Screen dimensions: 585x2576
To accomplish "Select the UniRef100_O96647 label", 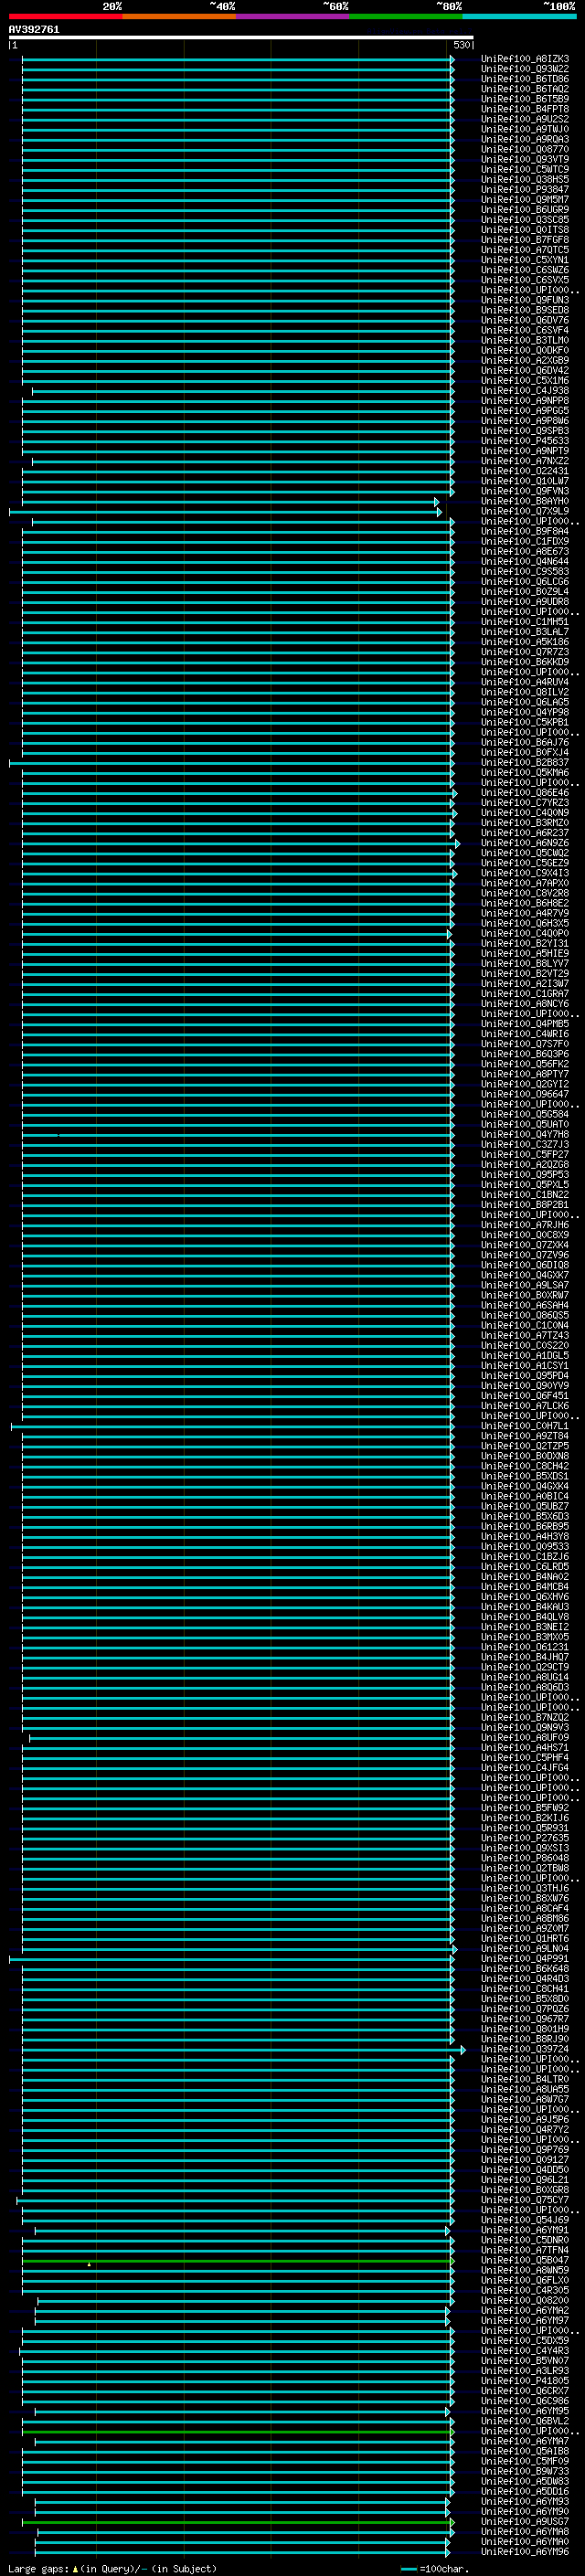I will (525, 1093).
